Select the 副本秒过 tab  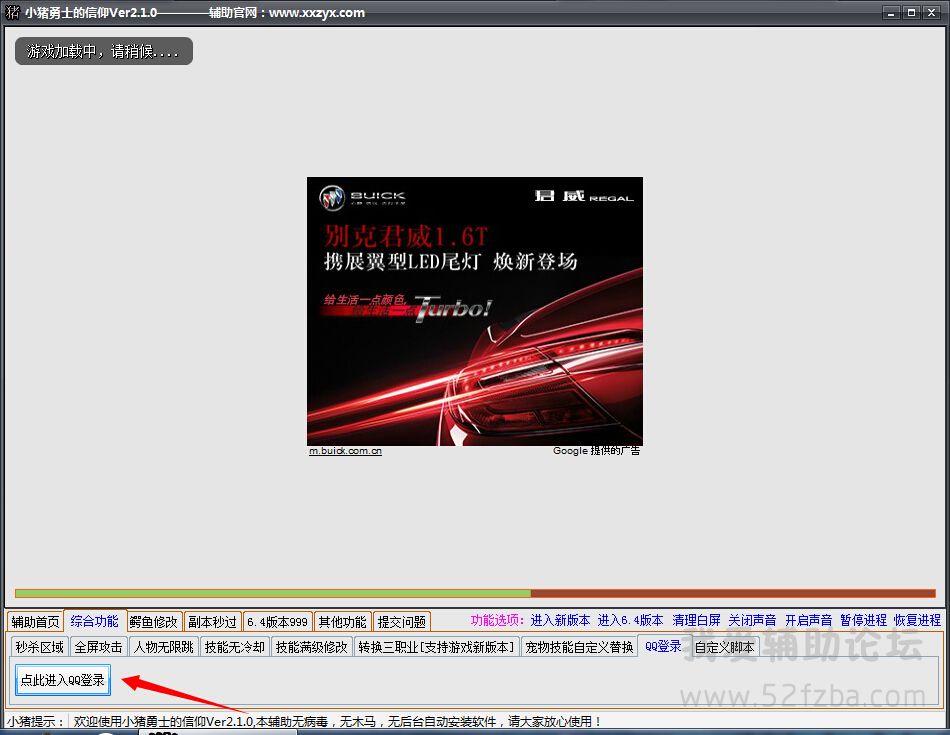click(212, 622)
